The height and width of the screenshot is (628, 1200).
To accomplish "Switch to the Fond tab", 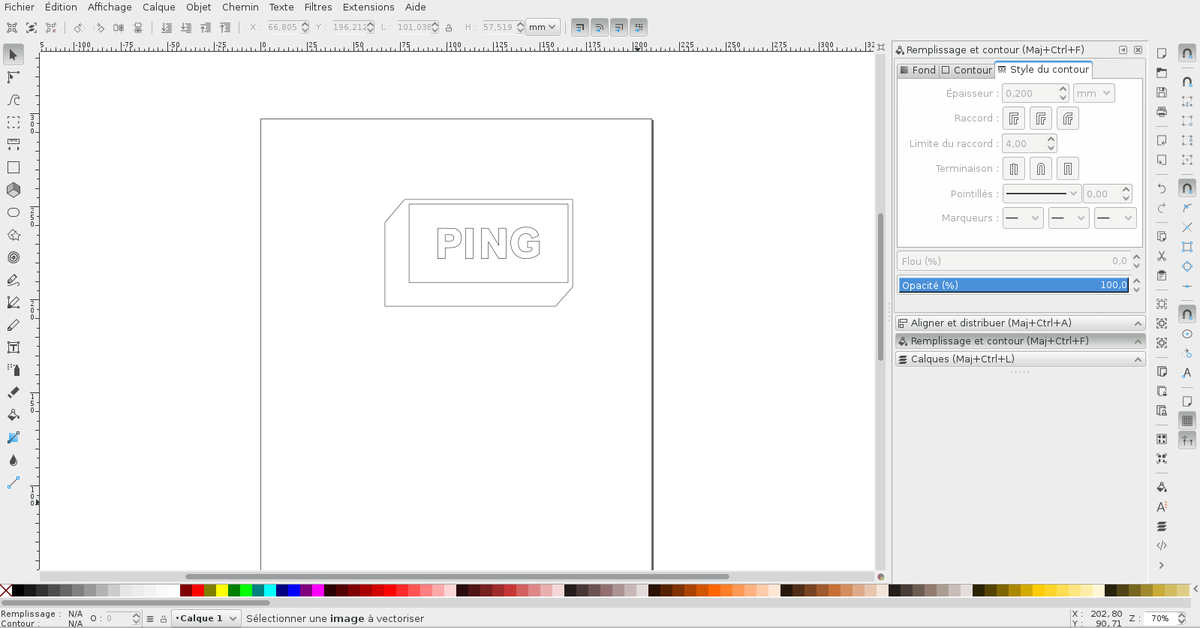I will click(x=917, y=70).
